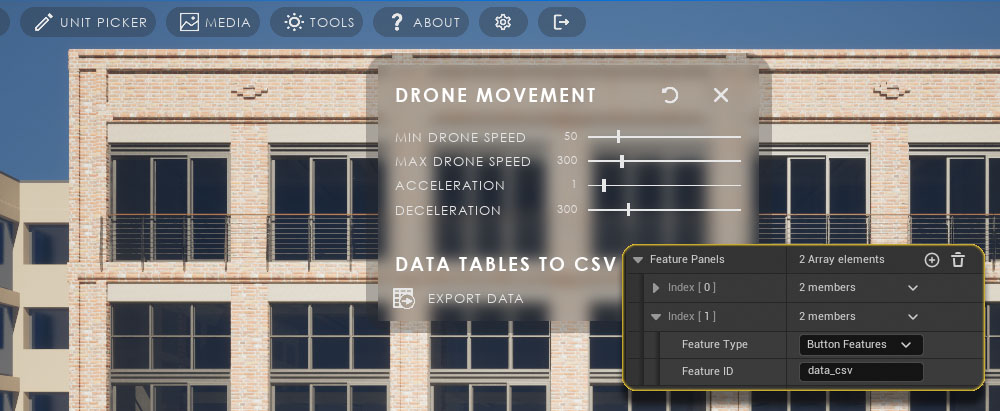Delete Feature Panels array elements with trash icon

[x=958, y=260]
